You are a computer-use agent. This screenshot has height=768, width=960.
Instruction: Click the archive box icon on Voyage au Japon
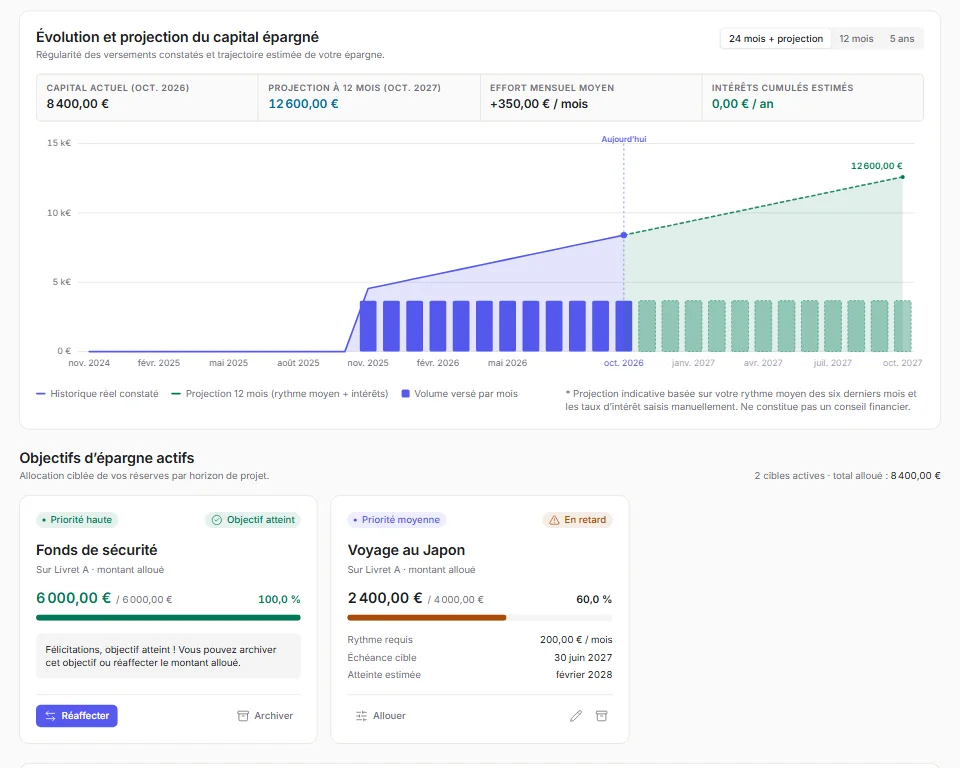coord(601,715)
